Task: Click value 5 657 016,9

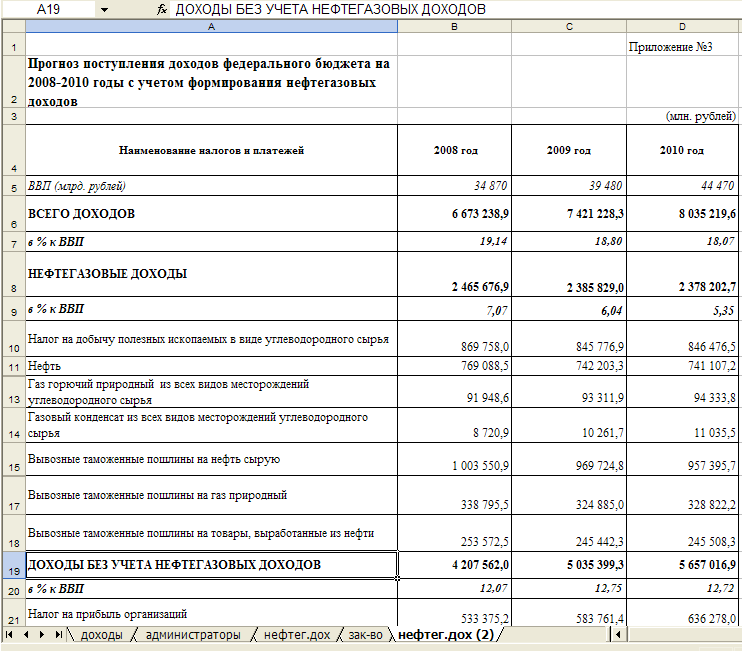Action: coord(682,565)
